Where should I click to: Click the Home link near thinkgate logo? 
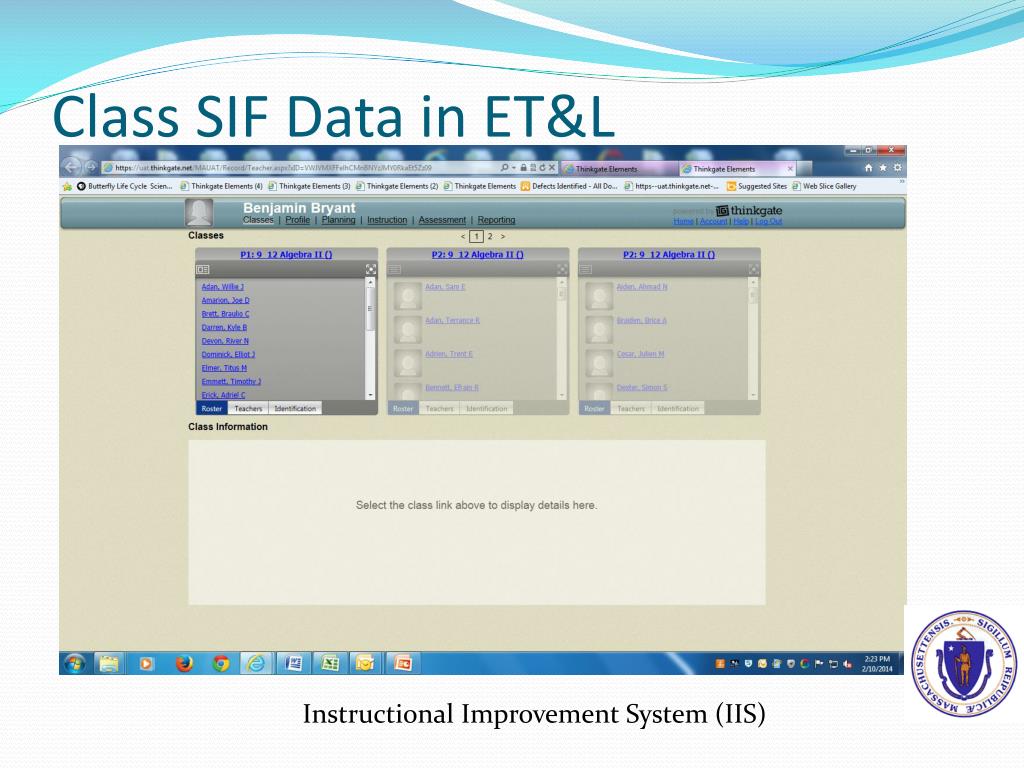tap(683, 221)
